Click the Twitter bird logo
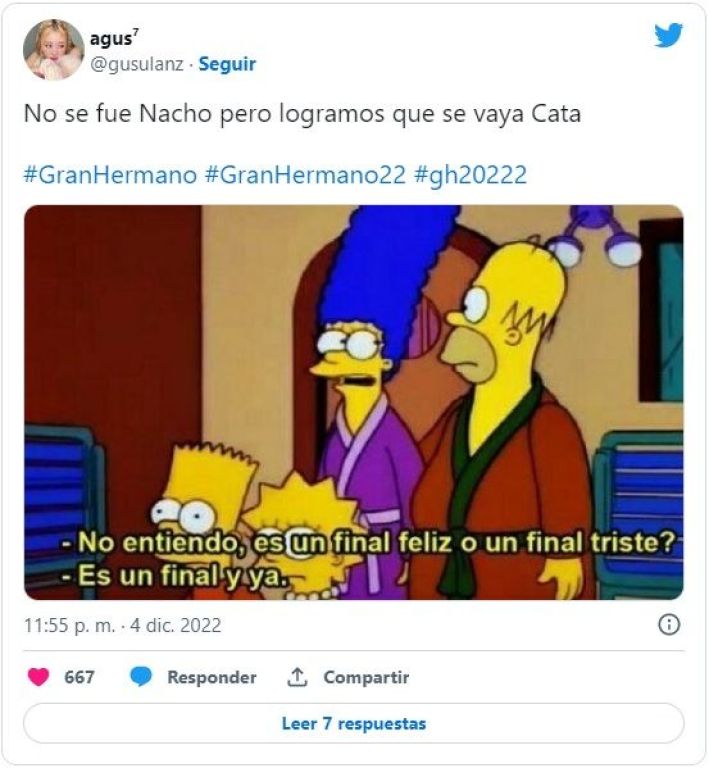 [x=669, y=35]
